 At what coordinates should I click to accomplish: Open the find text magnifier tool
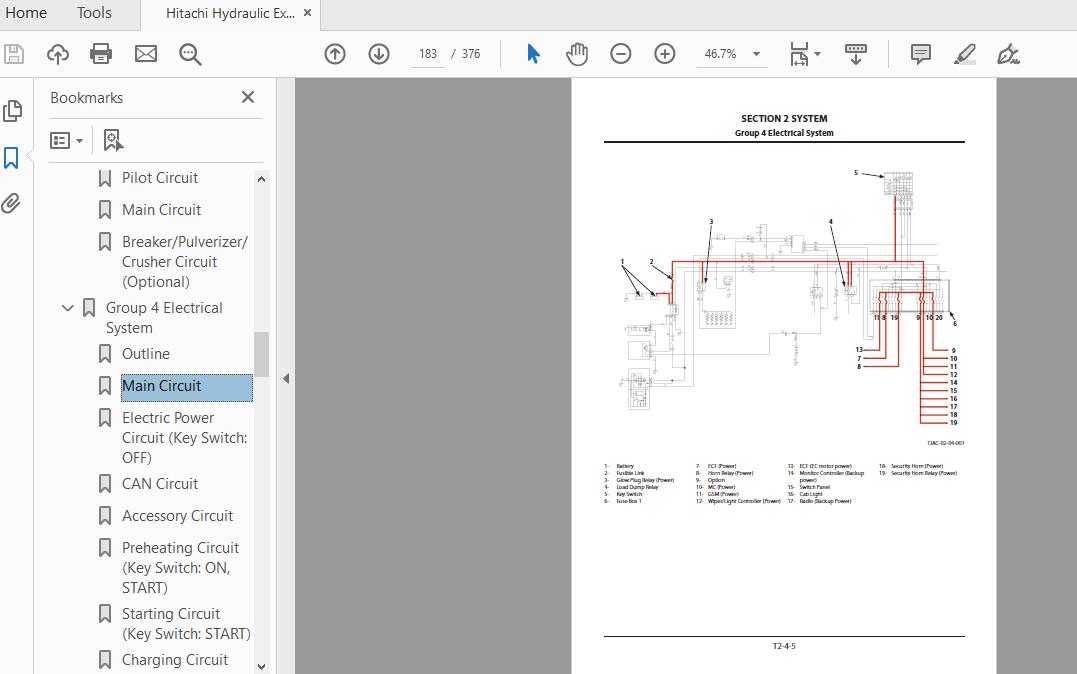tap(190, 54)
